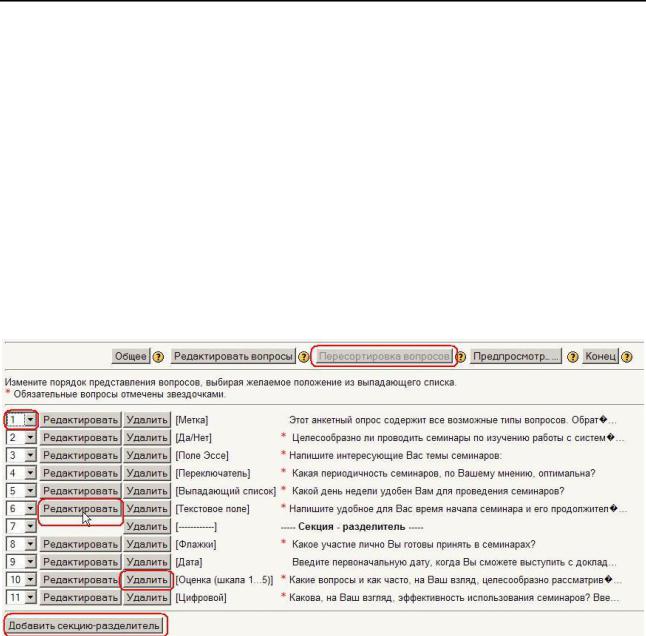Select type label '[Переключатель]'
The image size is (646, 636).
[x=213, y=473]
